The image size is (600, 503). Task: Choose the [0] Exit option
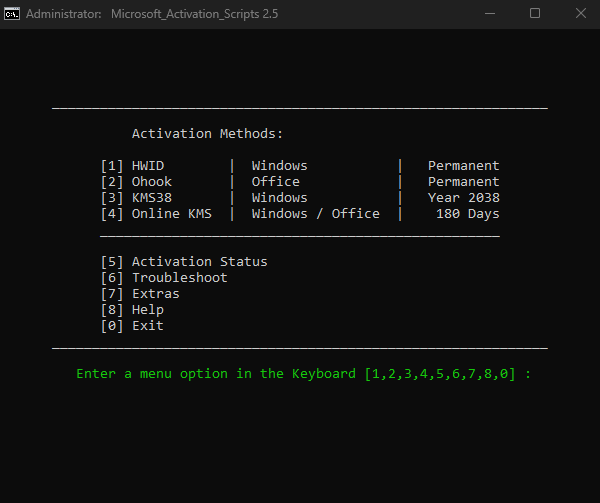coord(131,326)
